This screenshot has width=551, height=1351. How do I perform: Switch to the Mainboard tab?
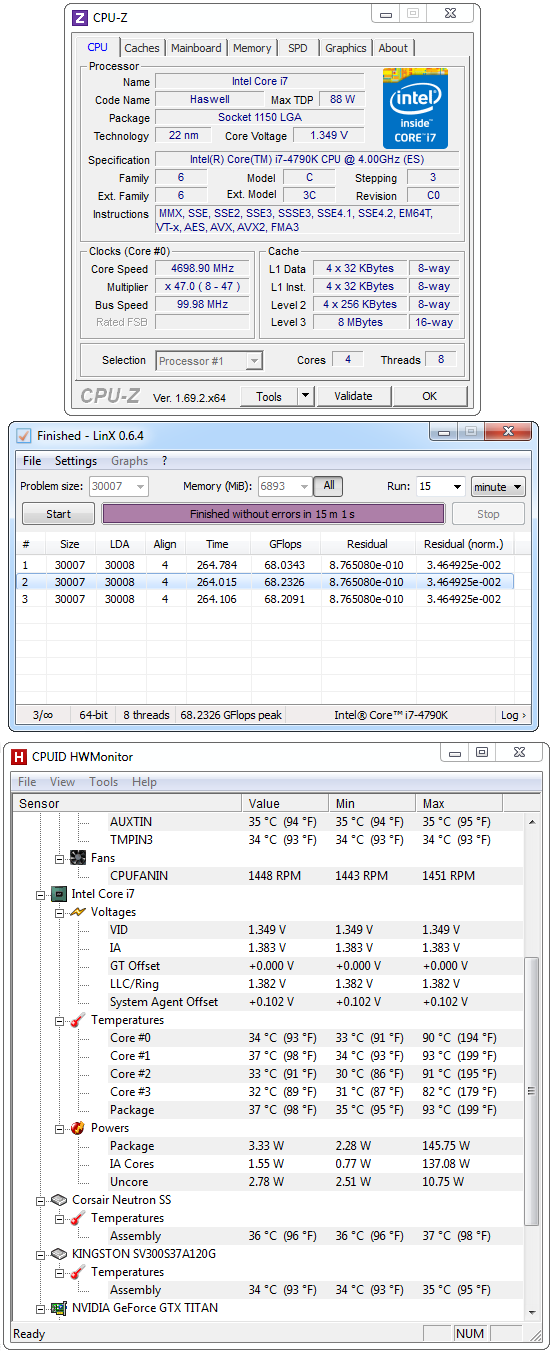196,48
